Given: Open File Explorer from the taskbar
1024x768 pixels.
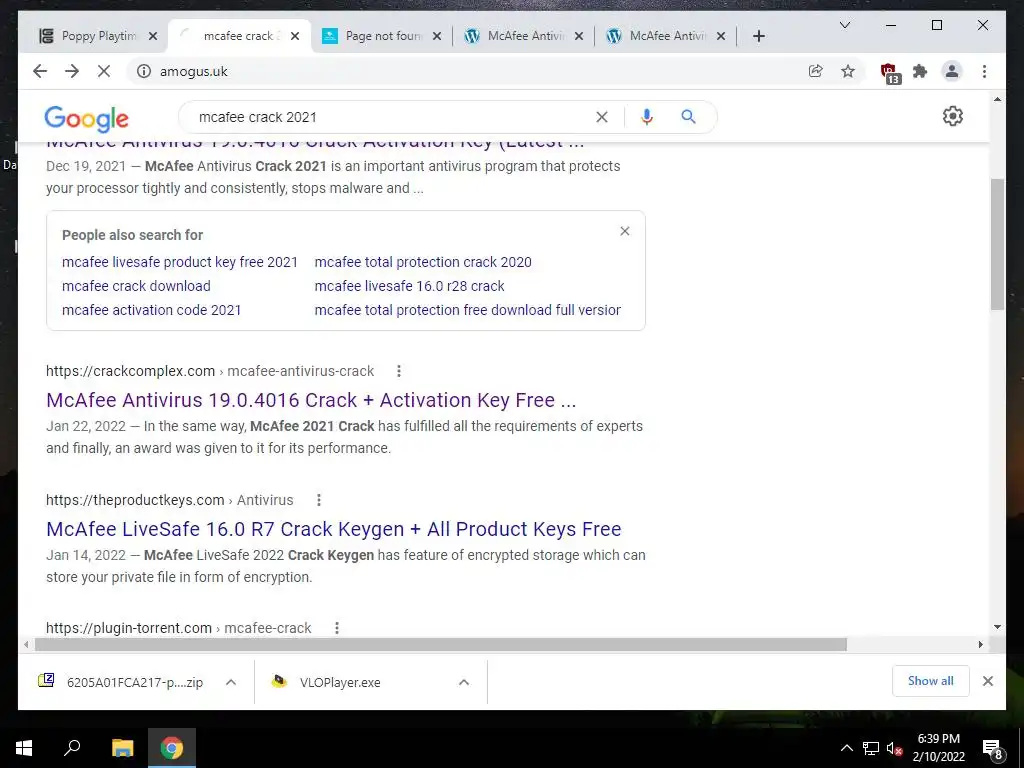Looking at the screenshot, I should [122, 748].
